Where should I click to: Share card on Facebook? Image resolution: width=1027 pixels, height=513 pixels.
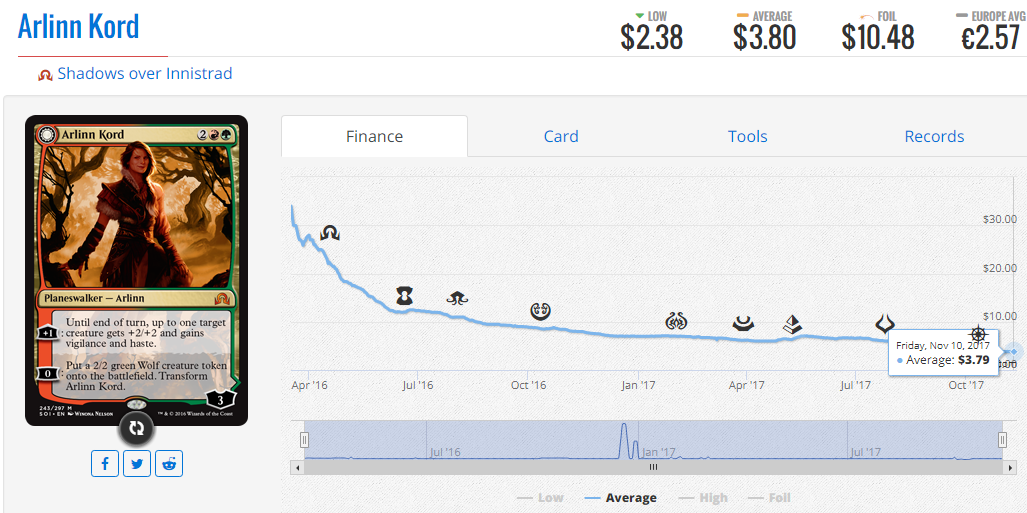click(x=105, y=464)
